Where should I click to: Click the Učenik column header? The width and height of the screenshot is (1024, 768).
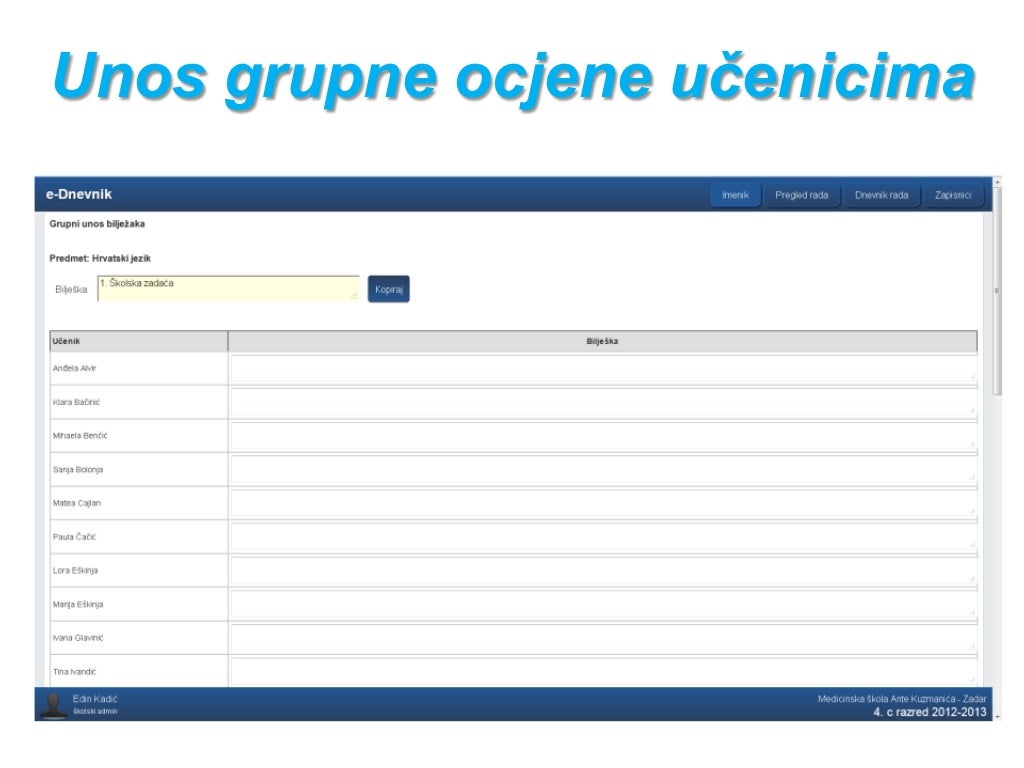[x=138, y=341]
